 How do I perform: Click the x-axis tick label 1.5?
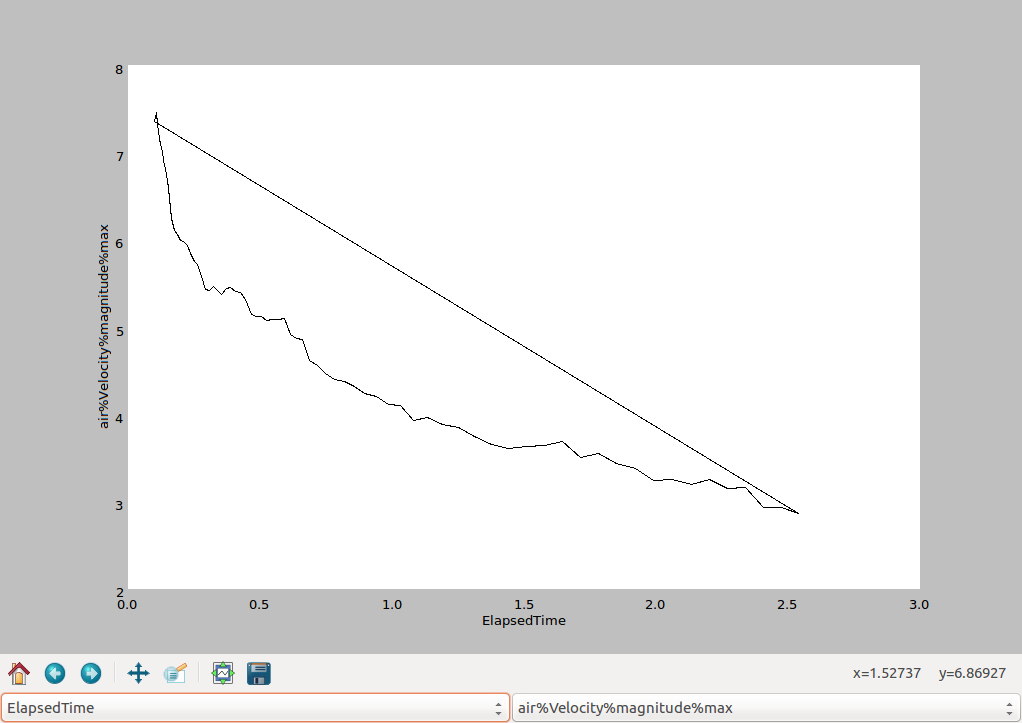coord(523,604)
